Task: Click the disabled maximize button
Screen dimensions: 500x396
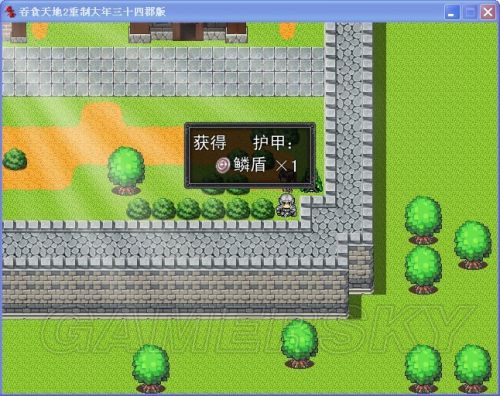Action: tap(470, 13)
